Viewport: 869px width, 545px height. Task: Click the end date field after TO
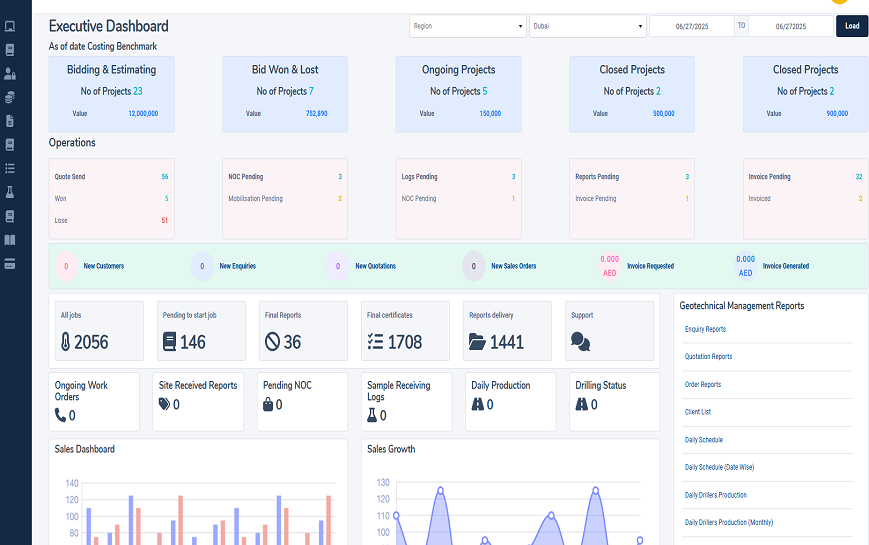(x=790, y=26)
